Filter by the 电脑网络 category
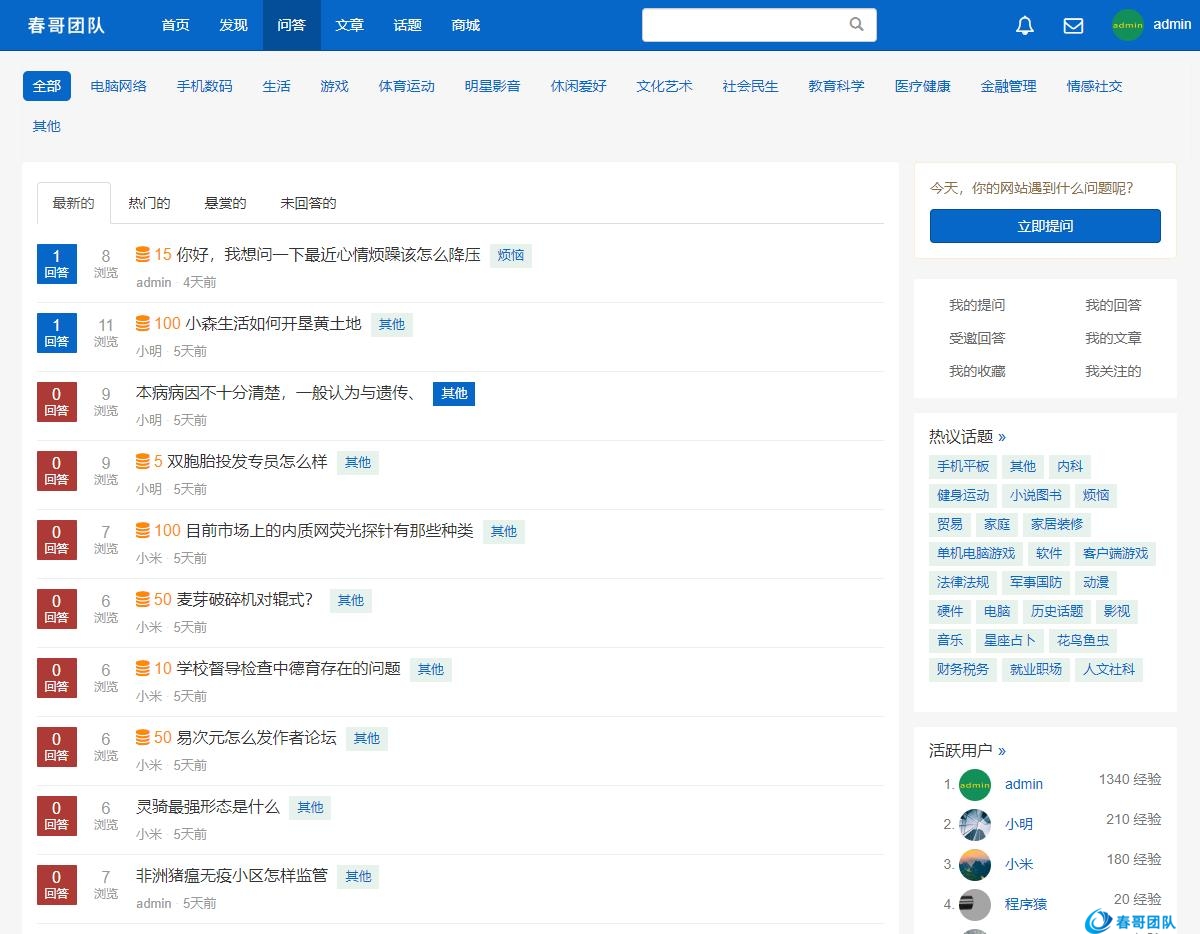Image resolution: width=1200 pixels, height=934 pixels. pos(118,86)
